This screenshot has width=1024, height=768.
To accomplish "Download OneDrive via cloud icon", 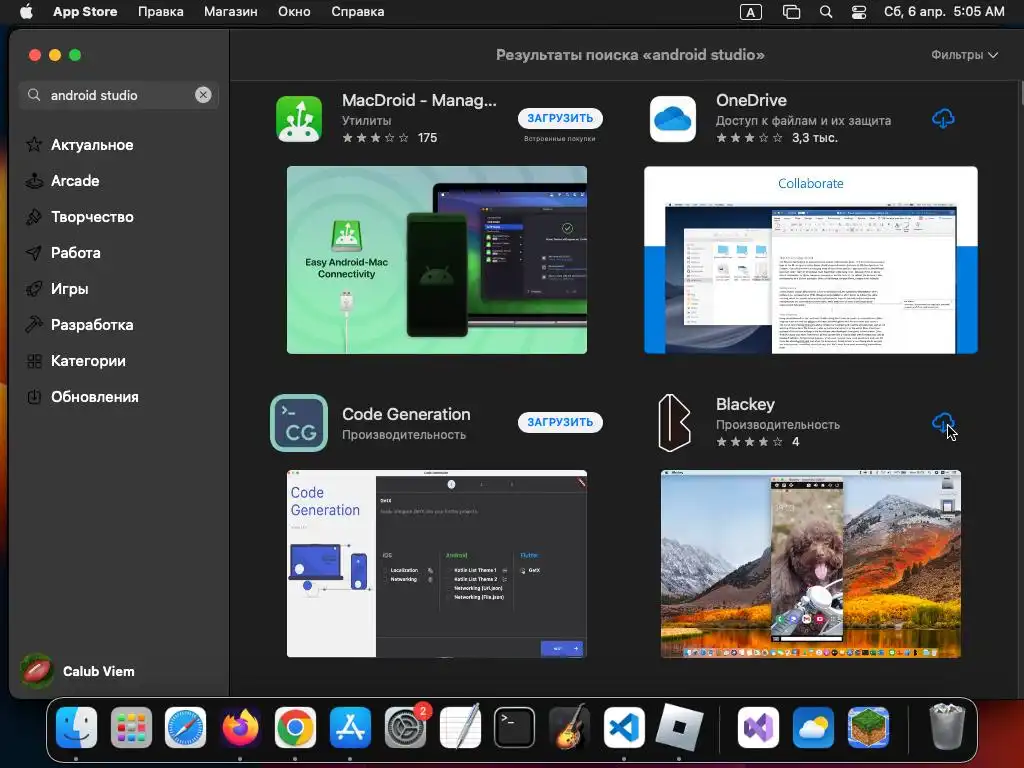I will pyautogui.click(x=943, y=119).
